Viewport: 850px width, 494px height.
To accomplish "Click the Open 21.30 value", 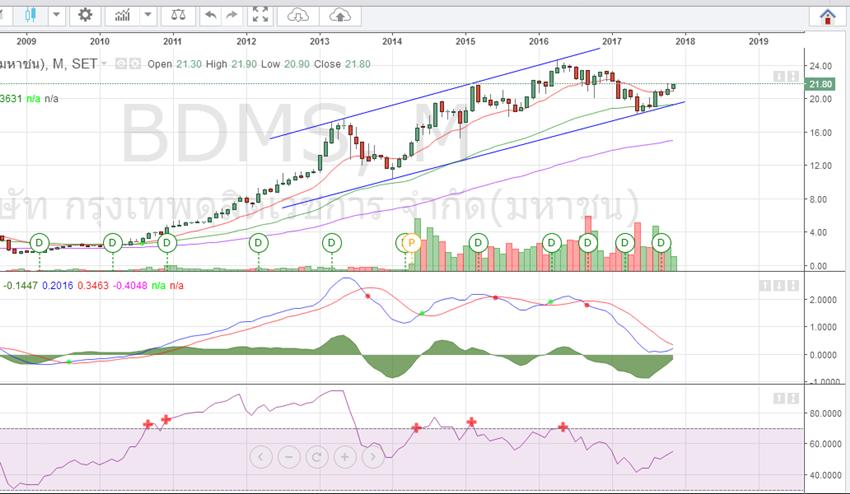I will pyautogui.click(x=189, y=64).
